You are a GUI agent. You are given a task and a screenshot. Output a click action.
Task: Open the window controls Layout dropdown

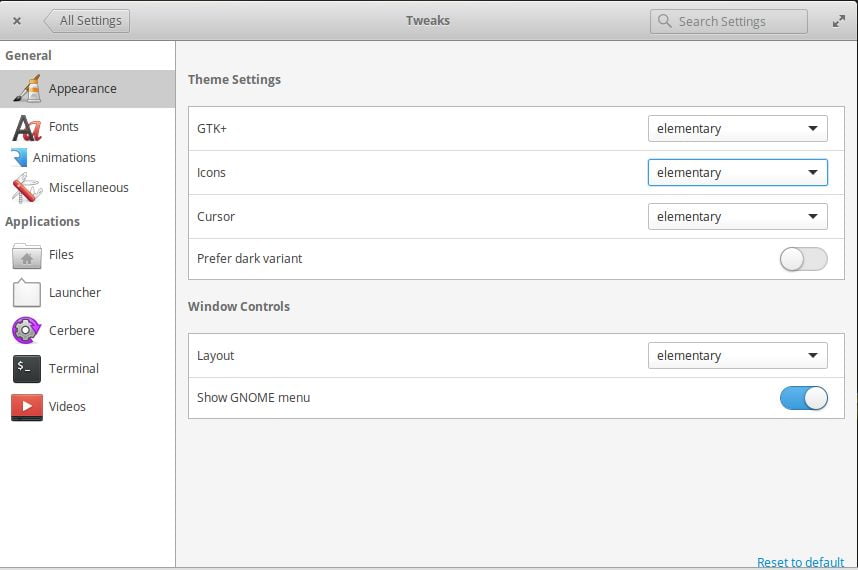[x=738, y=356]
